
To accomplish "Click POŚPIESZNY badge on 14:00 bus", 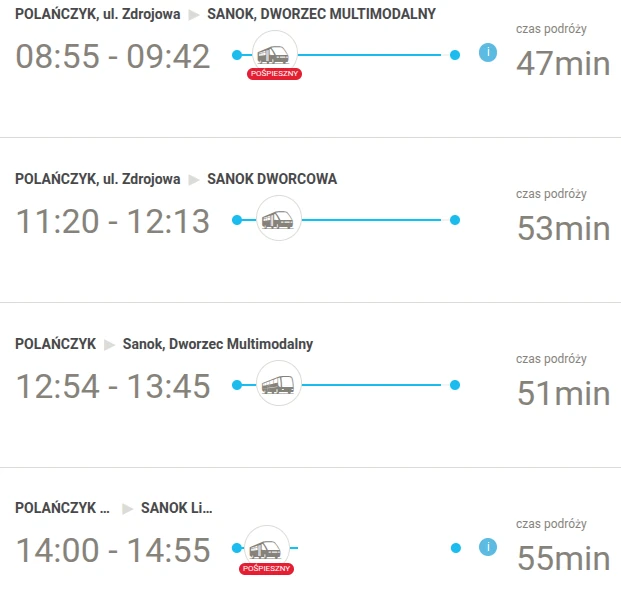I will tap(266, 568).
